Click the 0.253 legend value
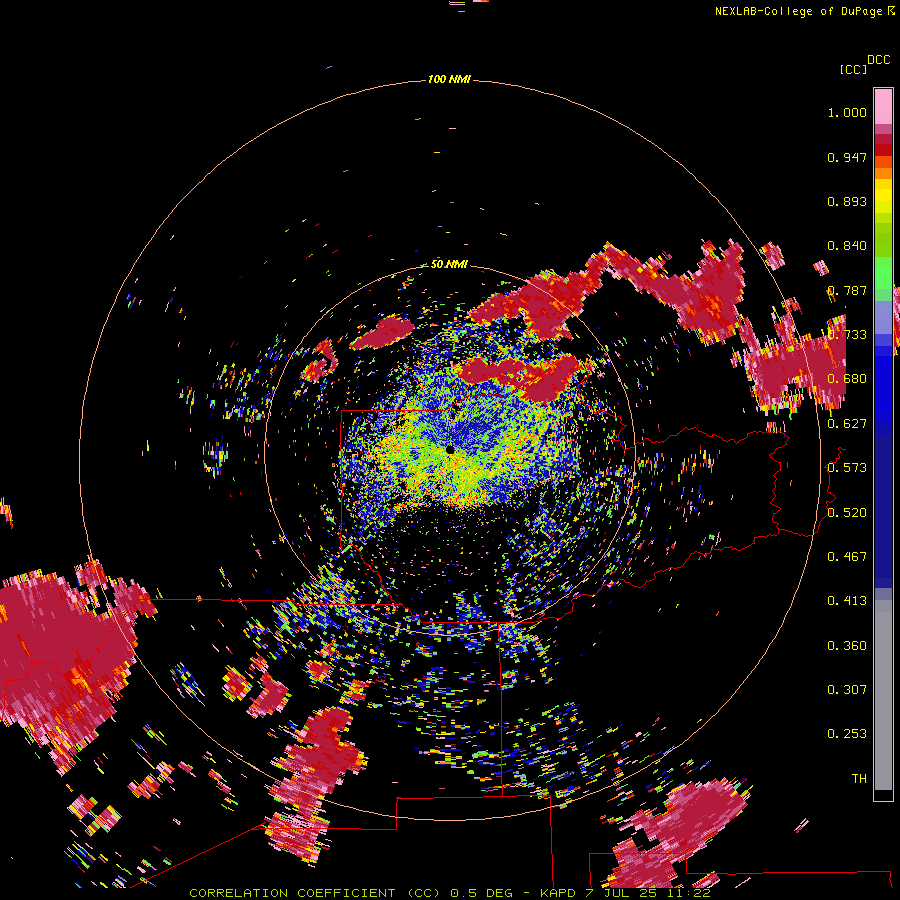 (x=847, y=734)
